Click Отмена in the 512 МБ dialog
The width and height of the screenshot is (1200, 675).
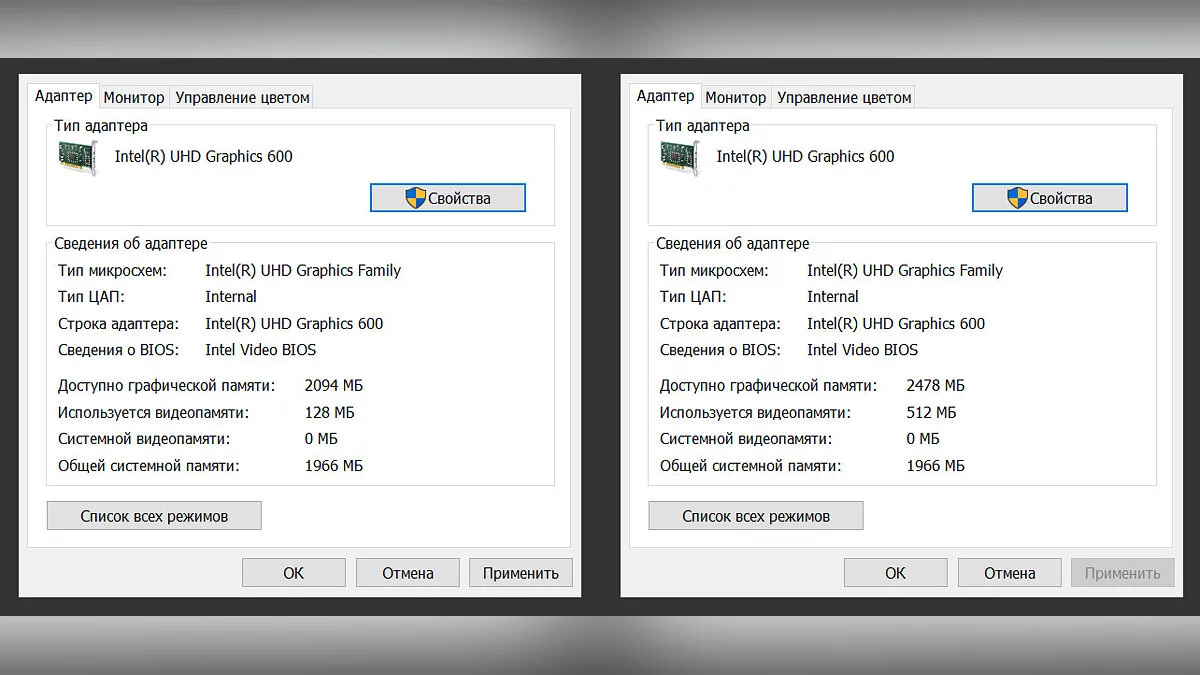tap(1009, 573)
